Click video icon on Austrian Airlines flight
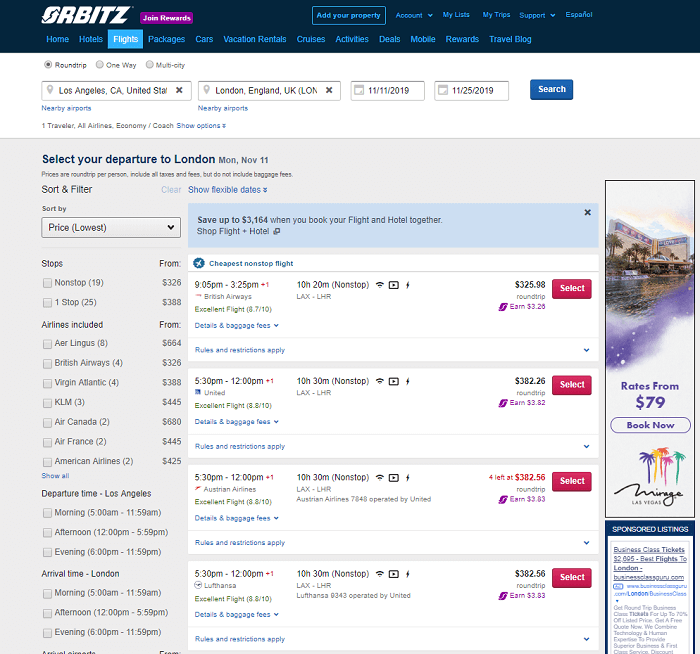Screen dimensions: 700x654 (x=394, y=478)
